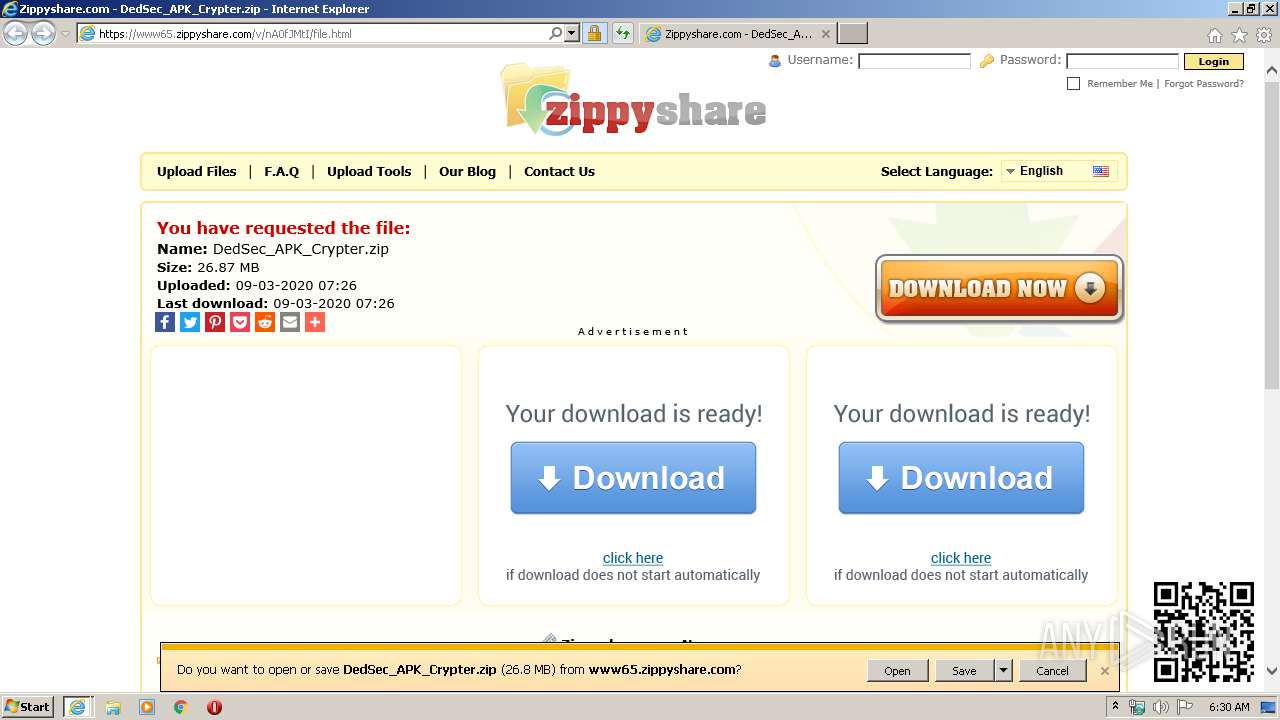
Task: Open Internet Explorer in the taskbar
Action: click(x=78, y=706)
